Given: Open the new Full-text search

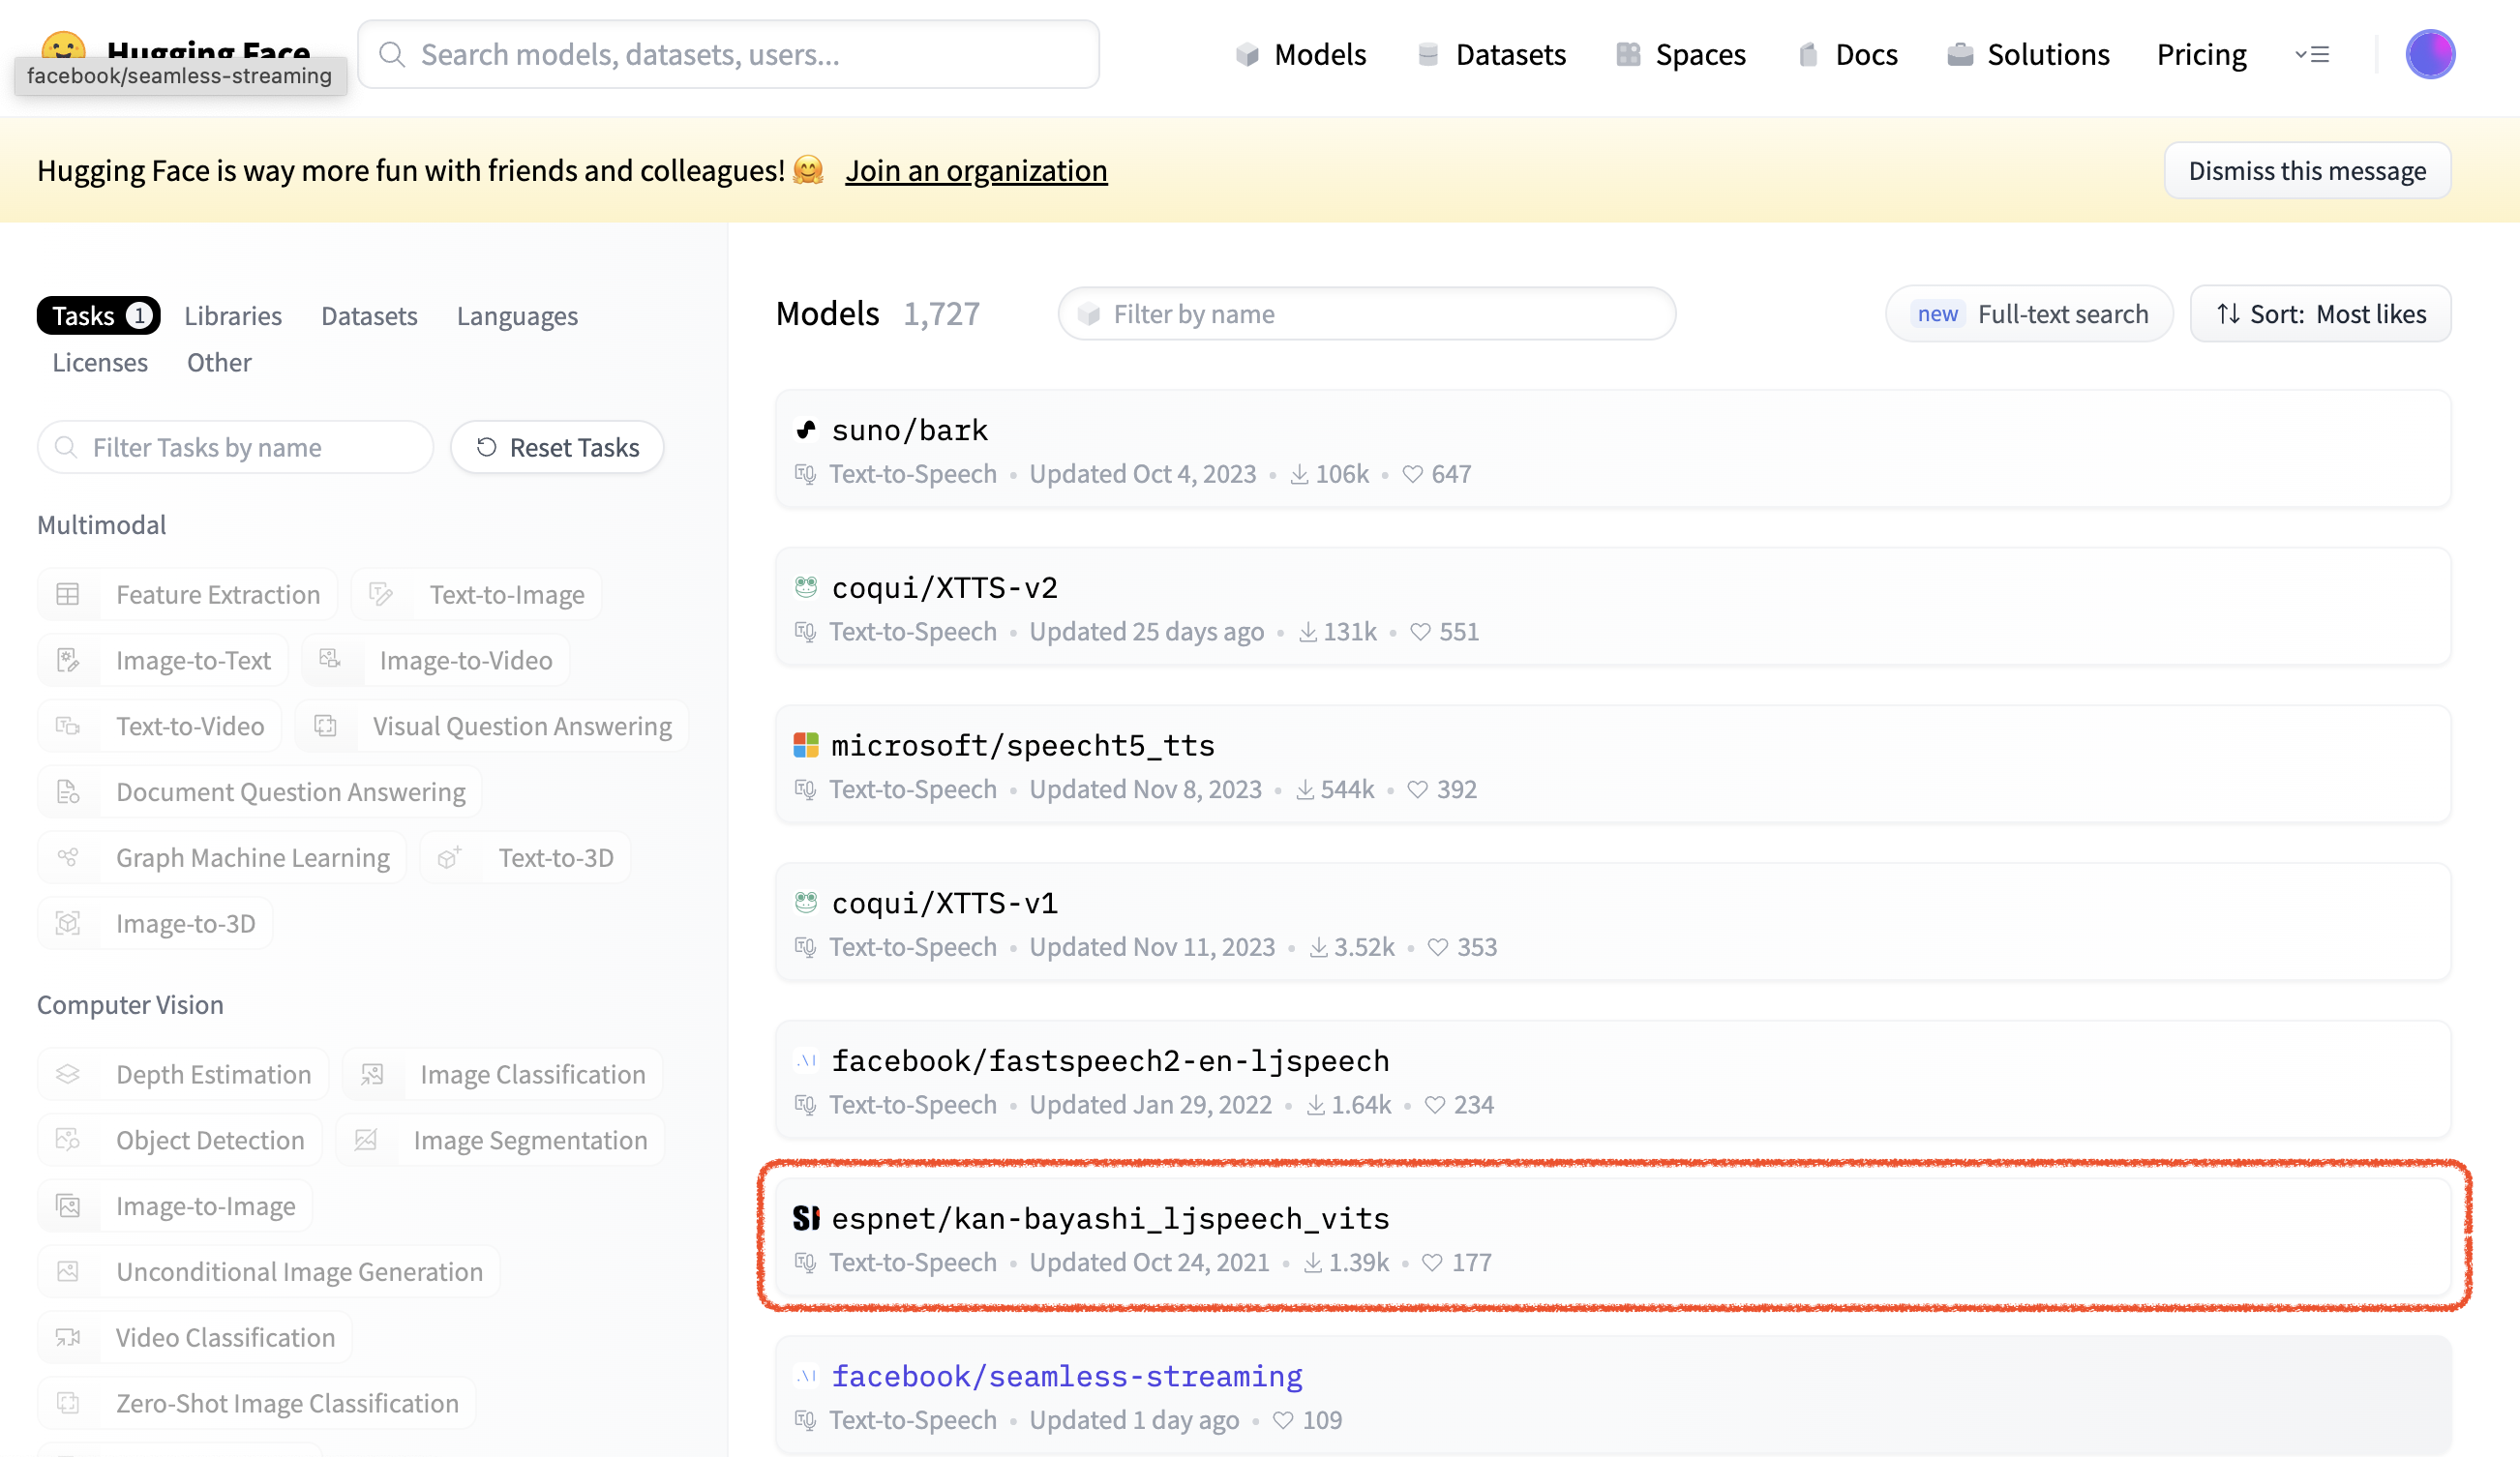Looking at the screenshot, I should coord(2029,314).
